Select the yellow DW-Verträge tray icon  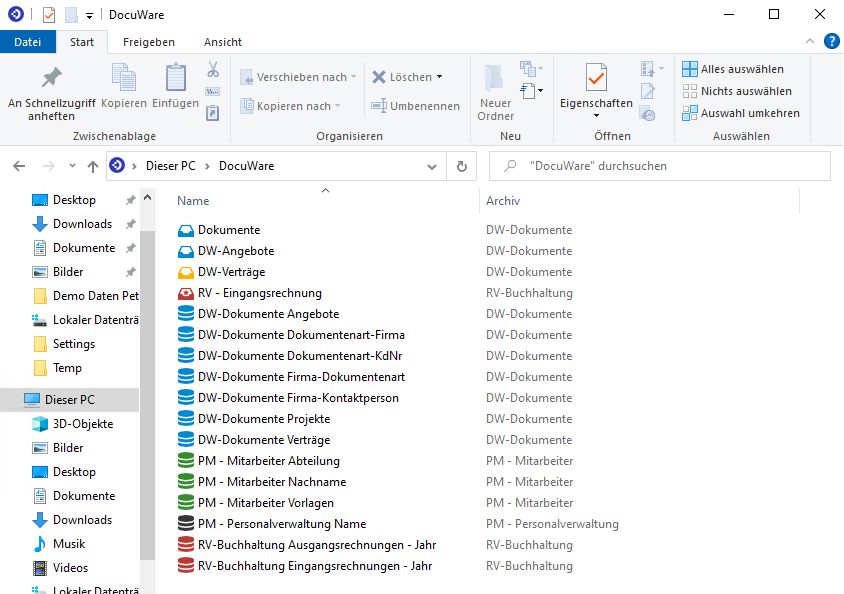(186, 272)
